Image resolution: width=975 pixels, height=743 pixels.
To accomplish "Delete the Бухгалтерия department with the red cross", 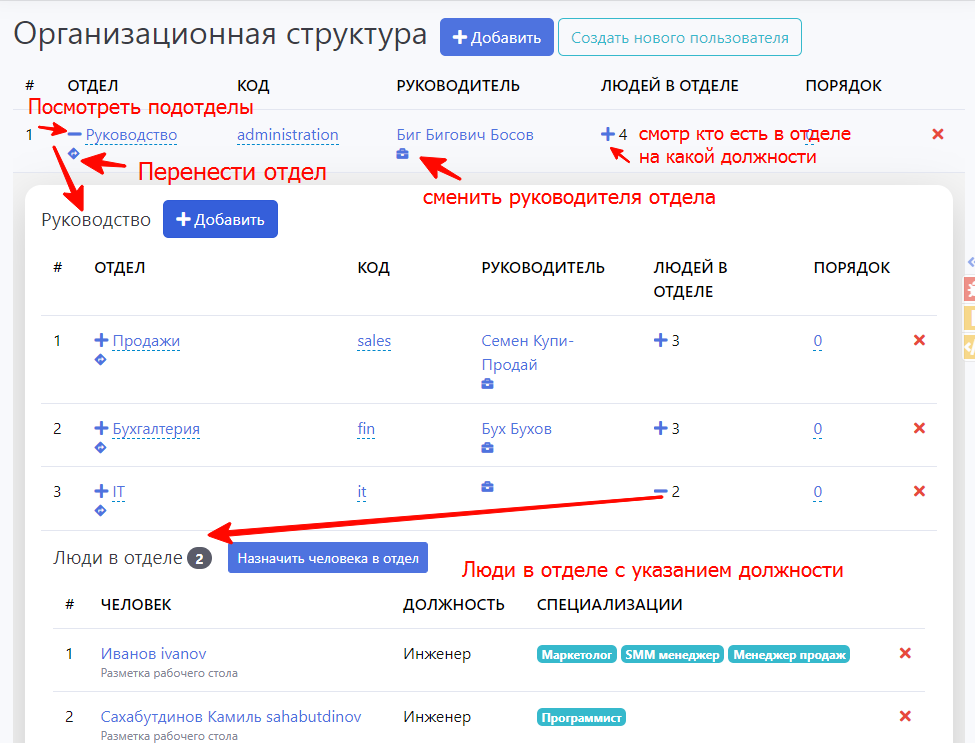I will (x=919, y=429).
